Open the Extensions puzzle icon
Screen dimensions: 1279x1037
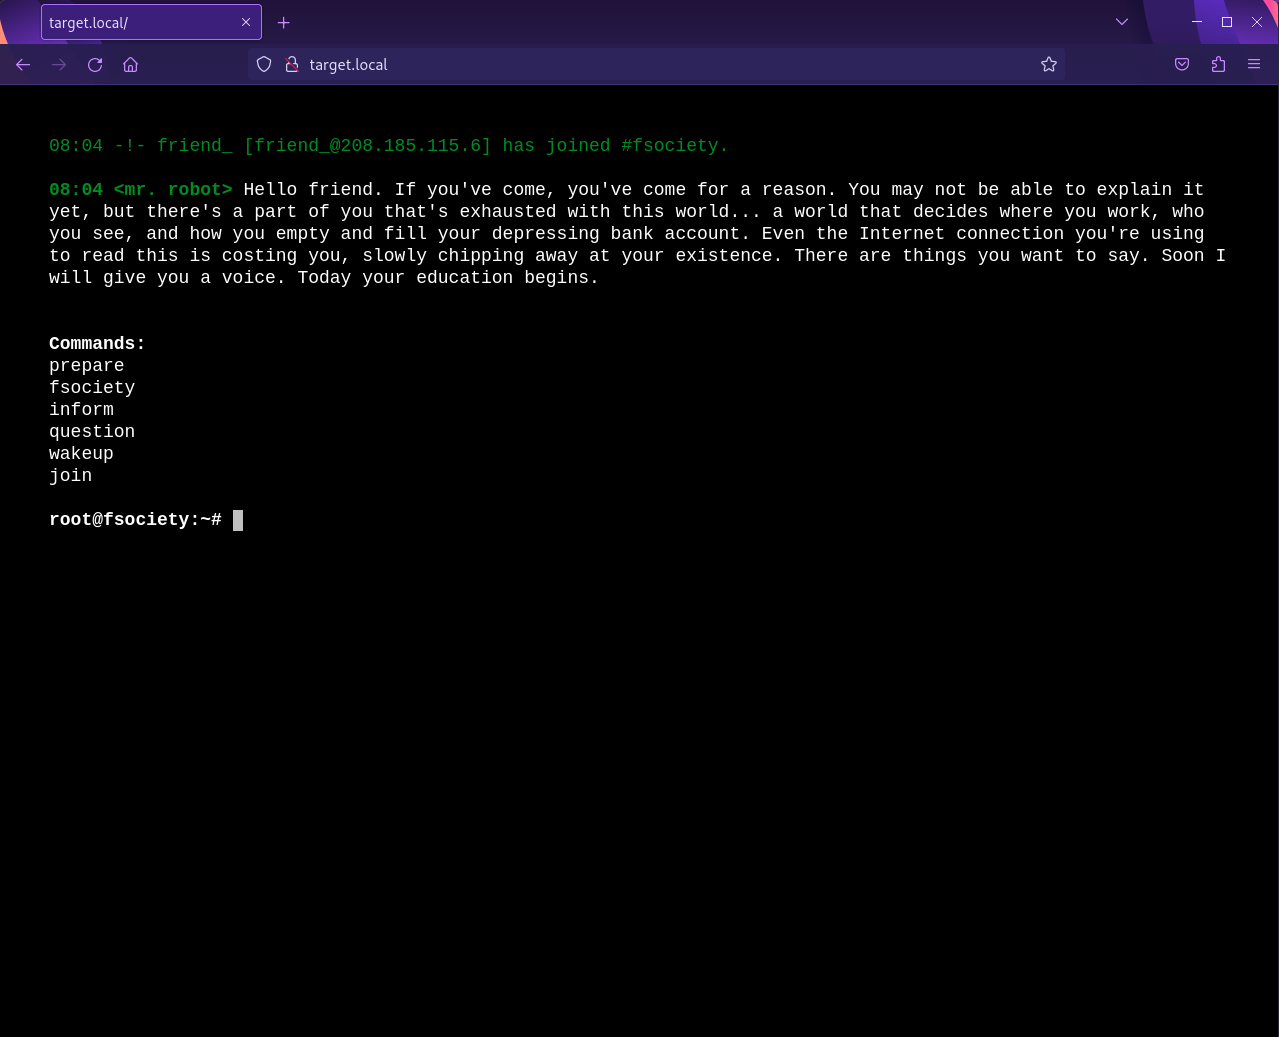pos(1218,65)
